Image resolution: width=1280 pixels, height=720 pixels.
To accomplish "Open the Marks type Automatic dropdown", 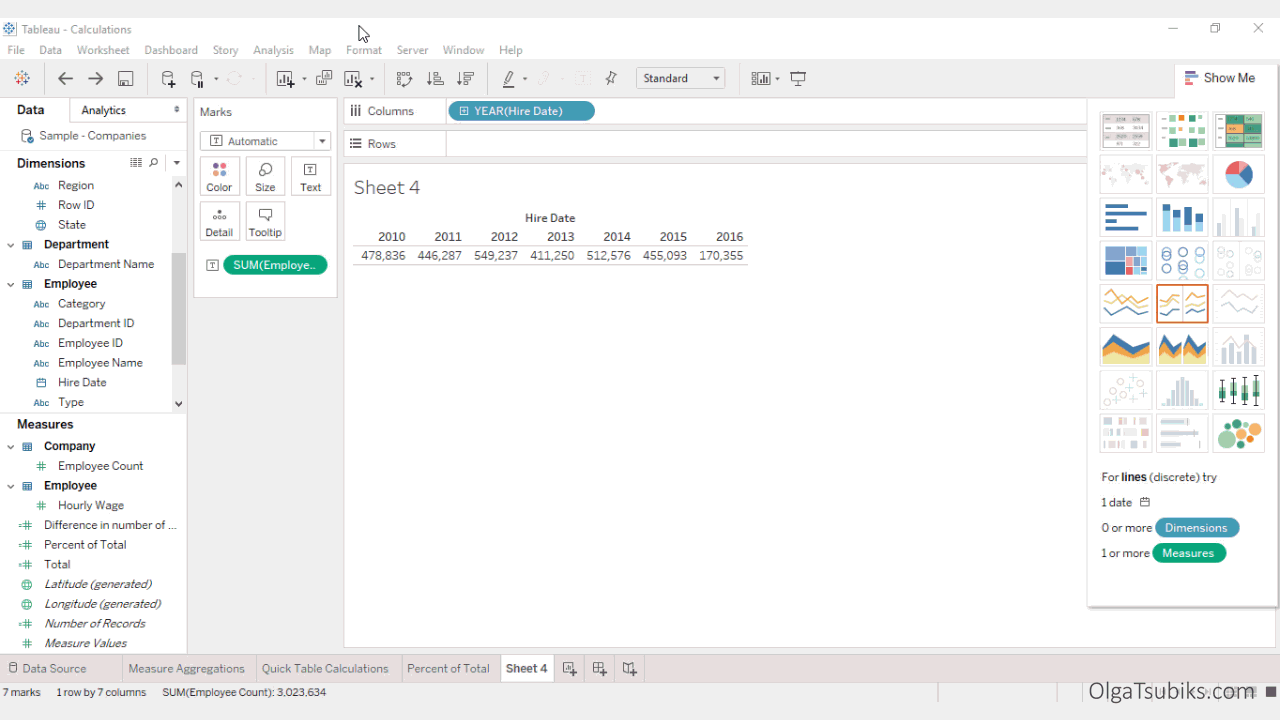I will (x=265, y=141).
